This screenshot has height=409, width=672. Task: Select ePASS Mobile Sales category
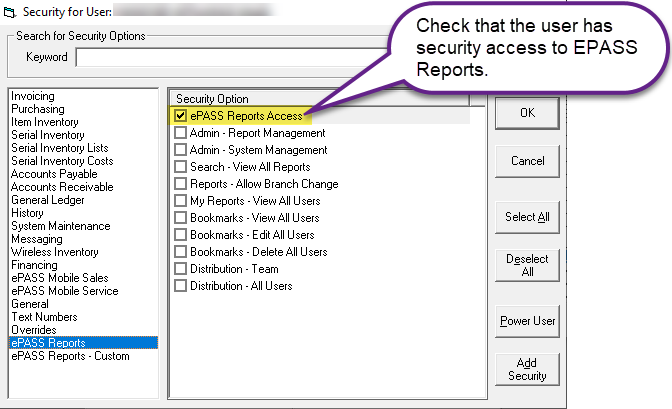[60, 278]
